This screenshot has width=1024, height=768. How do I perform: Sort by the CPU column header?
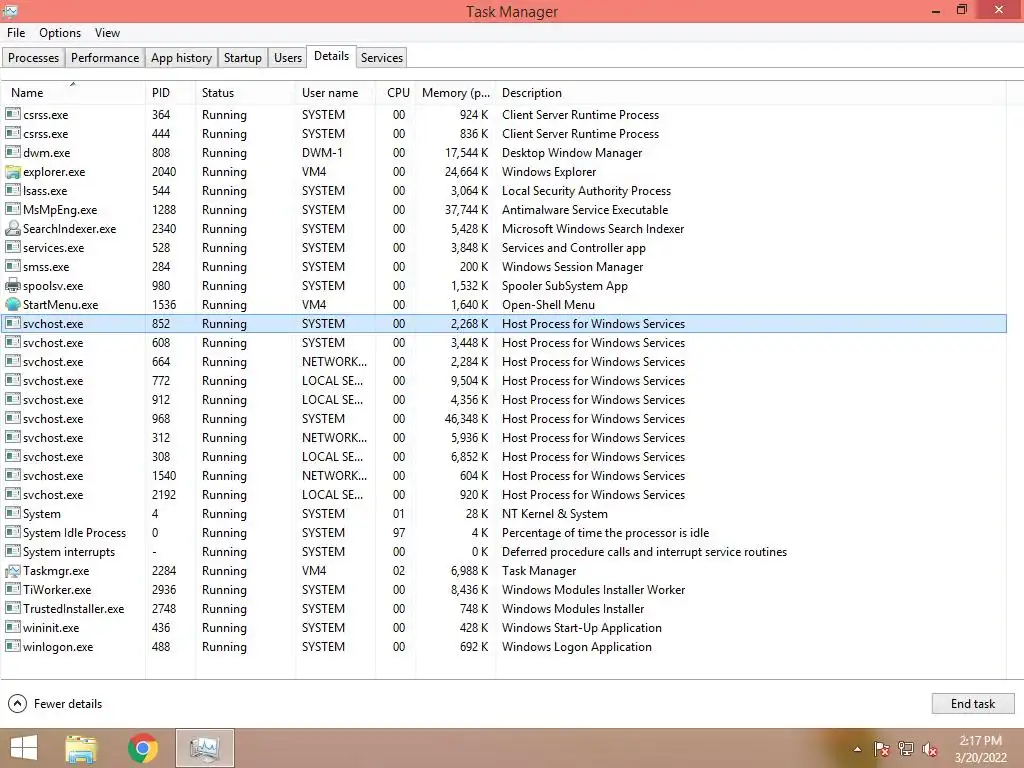[x=396, y=93]
